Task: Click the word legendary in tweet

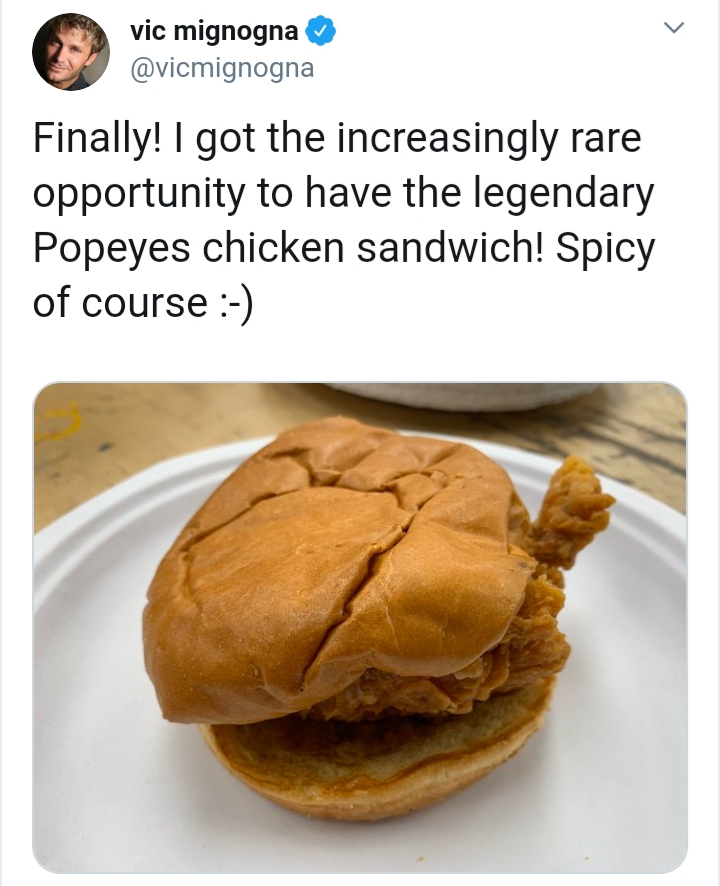Action: click(562, 194)
